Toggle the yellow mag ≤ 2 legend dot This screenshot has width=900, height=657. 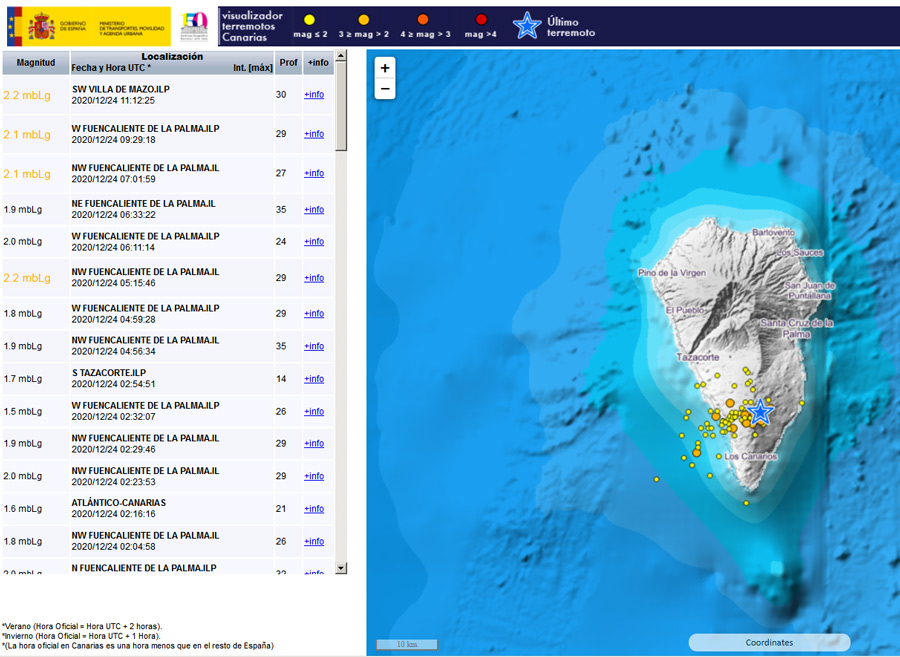pos(310,18)
